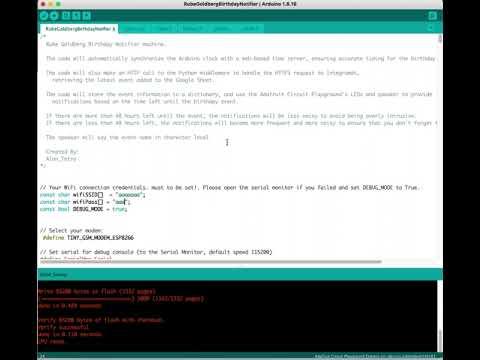The image size is (480, 360).
Task: Click the Arduino window title text
Action: [x=240, y=4]
